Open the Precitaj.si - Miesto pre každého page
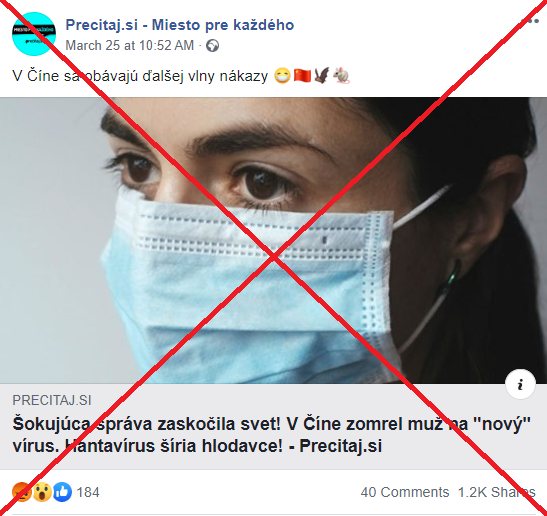 pyautogui.click(x=180, y=25)
